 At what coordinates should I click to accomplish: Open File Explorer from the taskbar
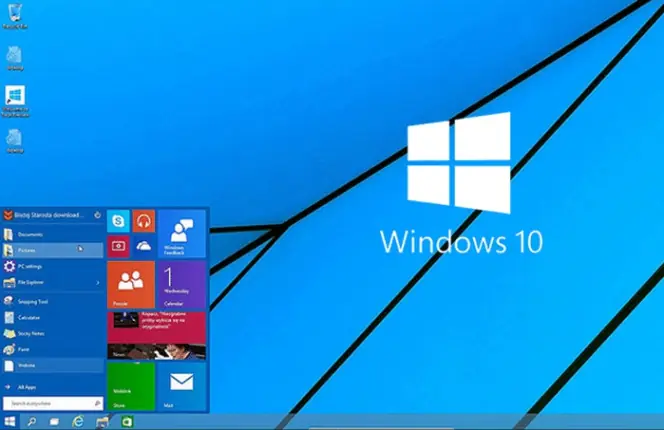point(102,422)
